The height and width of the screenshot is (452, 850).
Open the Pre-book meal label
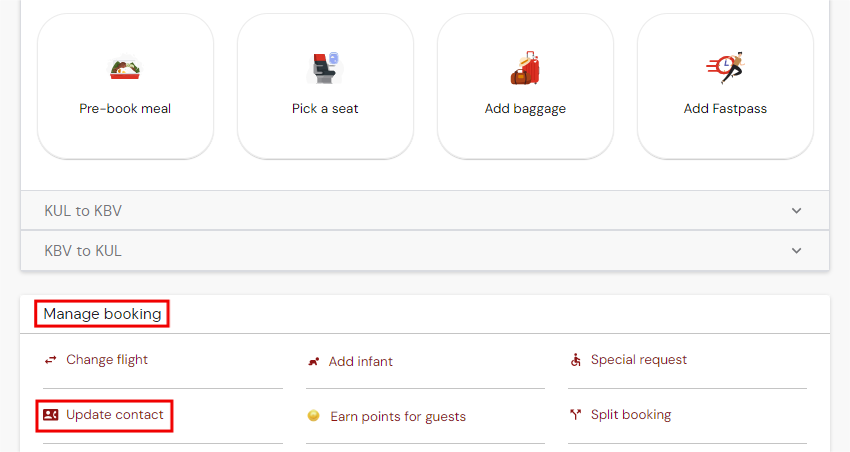pyautogui.click(x=125, y=109)
